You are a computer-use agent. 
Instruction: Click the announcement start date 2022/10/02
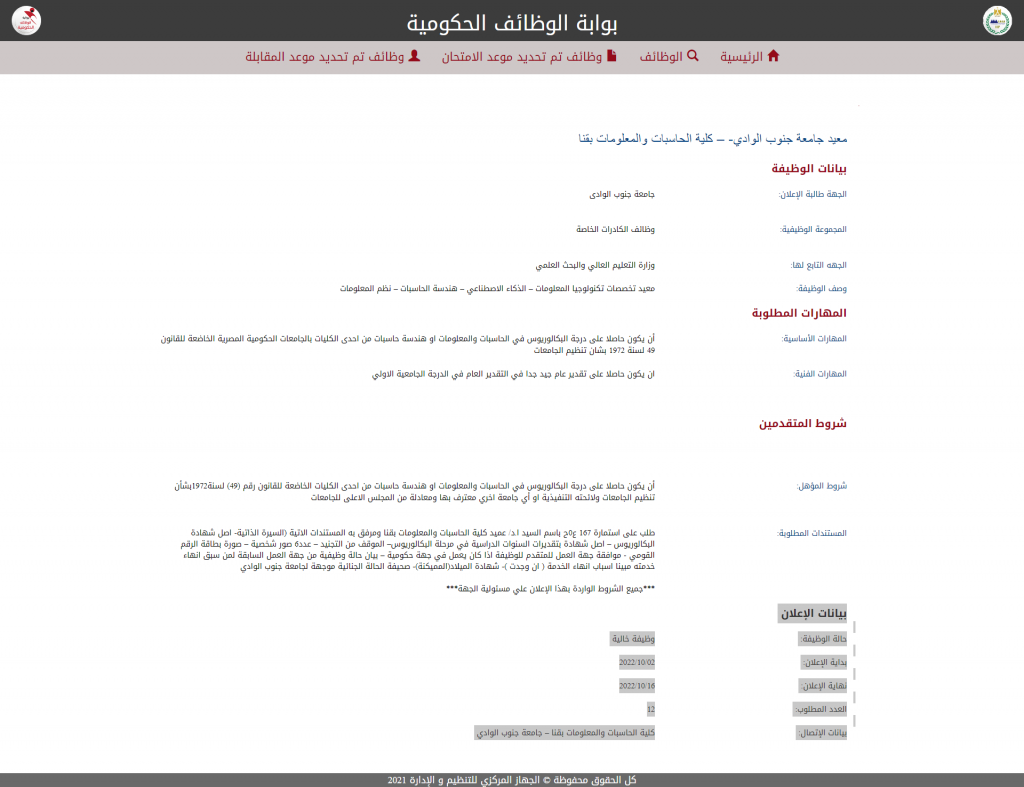point(637,661)
